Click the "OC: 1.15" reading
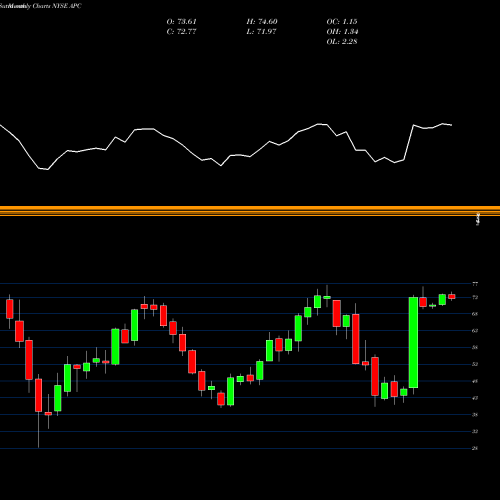500x500 pixels. point(342,22)
